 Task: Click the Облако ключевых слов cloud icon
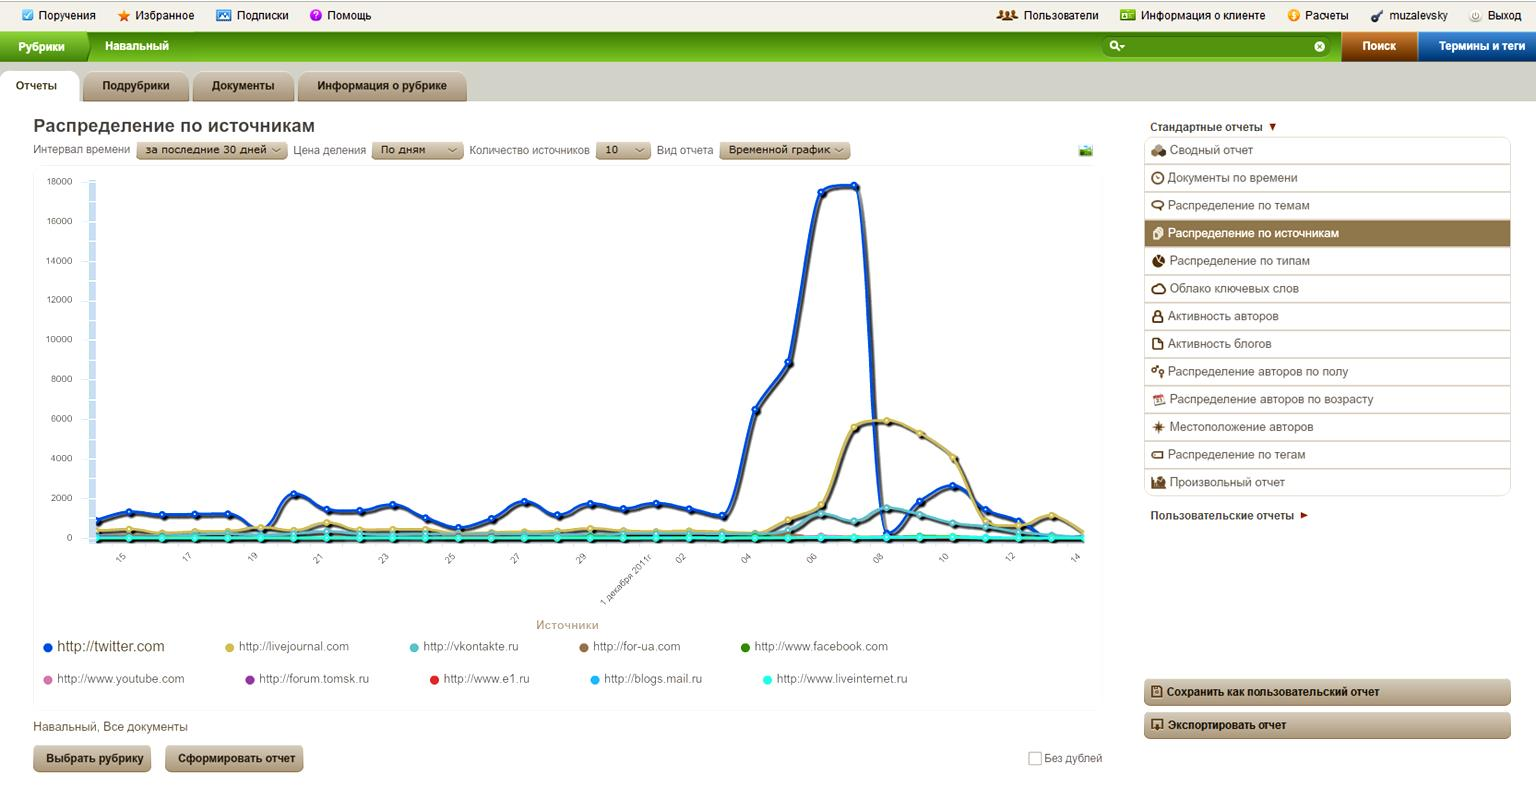(1159, 289)
